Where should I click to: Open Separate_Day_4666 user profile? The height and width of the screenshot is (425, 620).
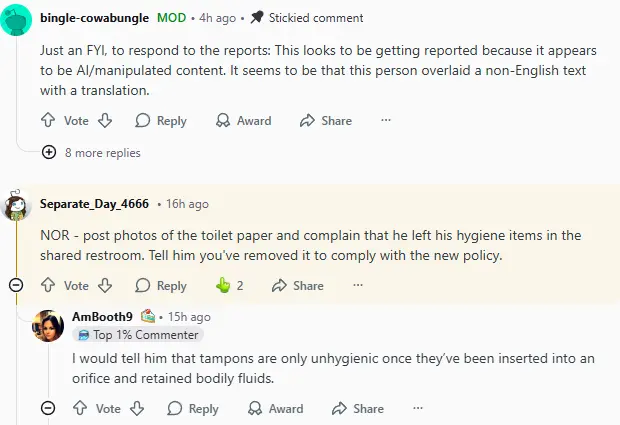point(94,204)
